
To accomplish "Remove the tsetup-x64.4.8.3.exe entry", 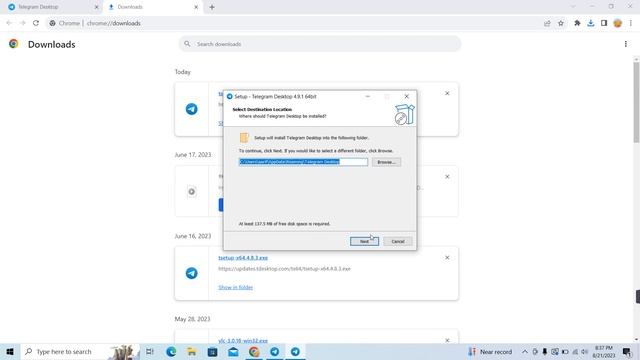I will point(447,258).
